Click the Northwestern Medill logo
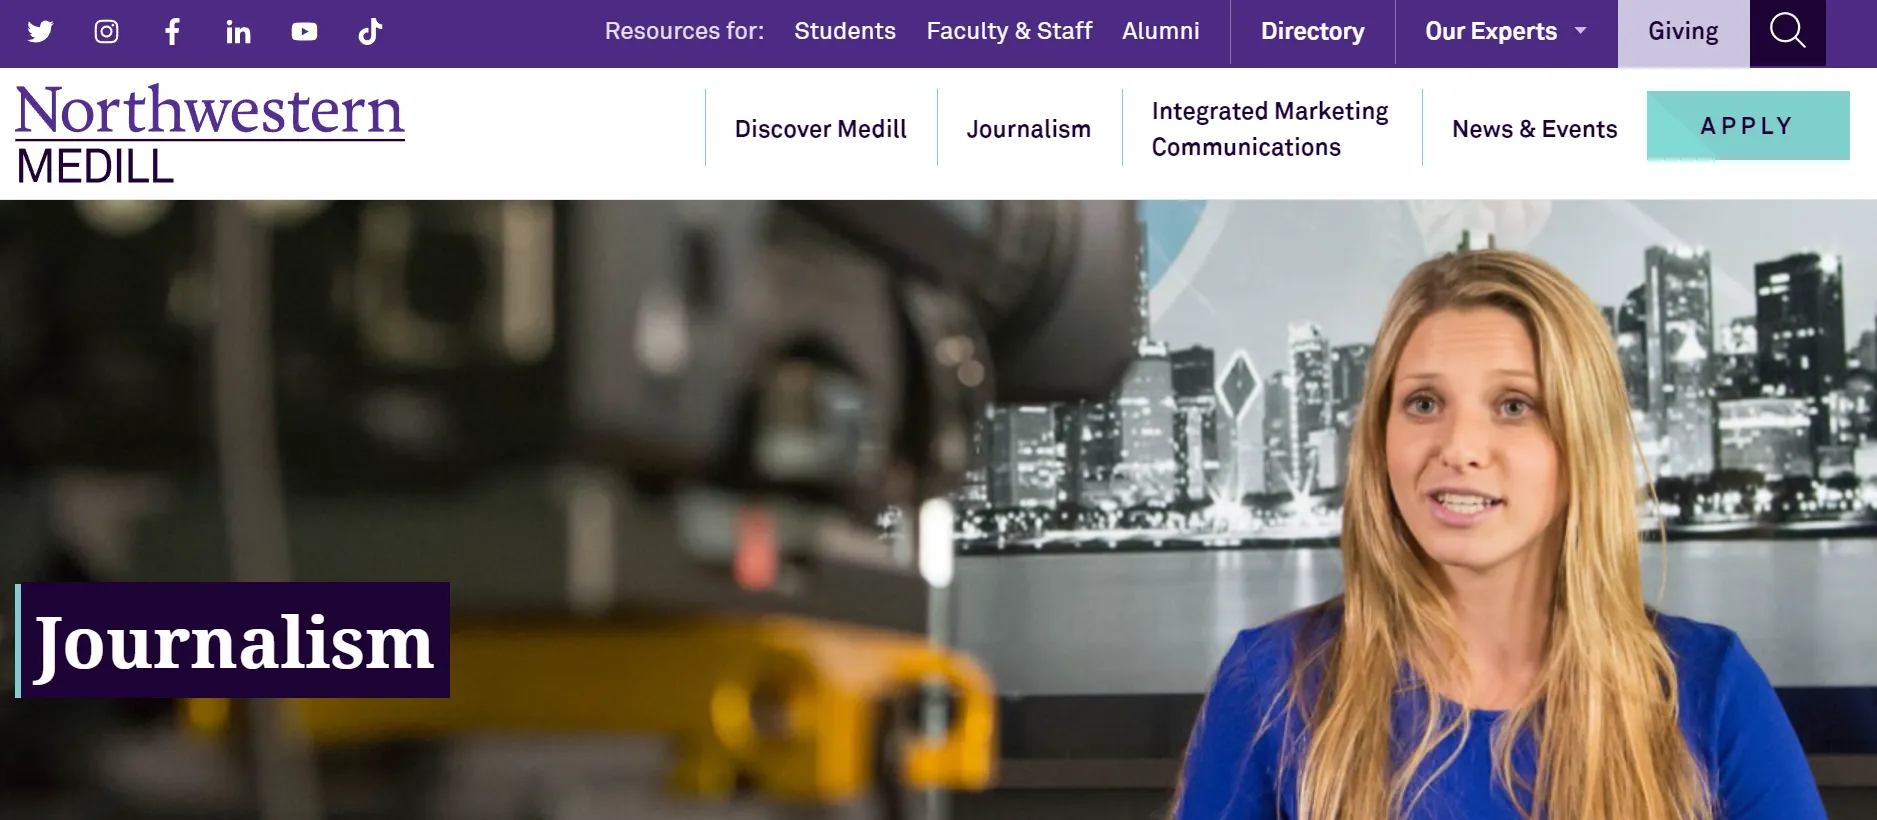This screenshot has width=1877, height=820. [210, 134]
